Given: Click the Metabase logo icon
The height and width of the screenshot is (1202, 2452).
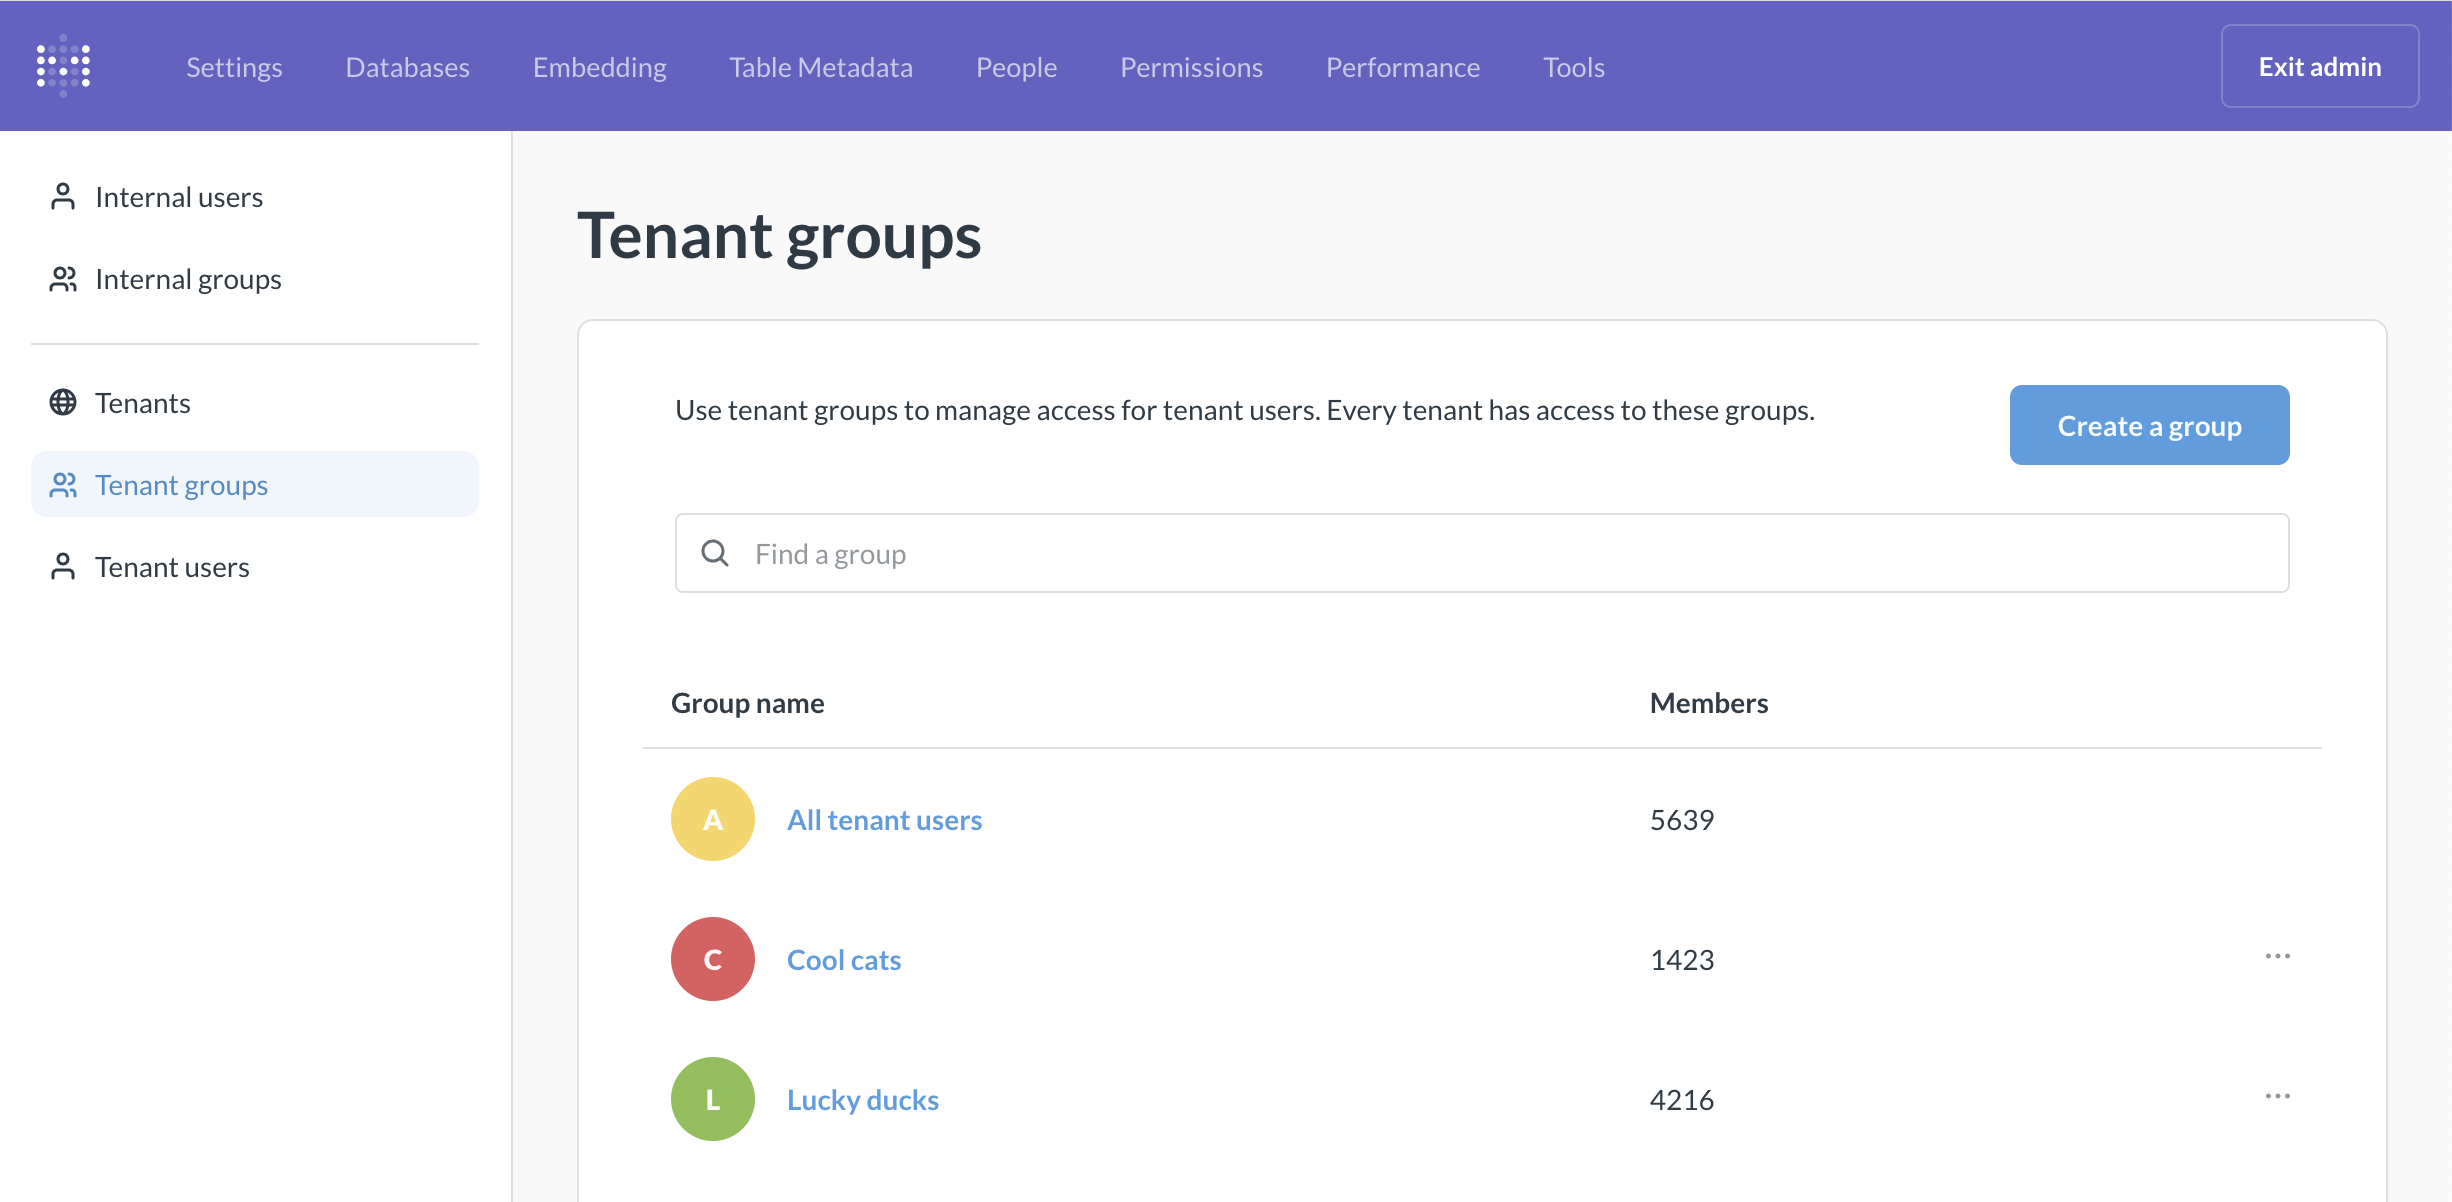Looking at the screenshot, I should [63, 65].
